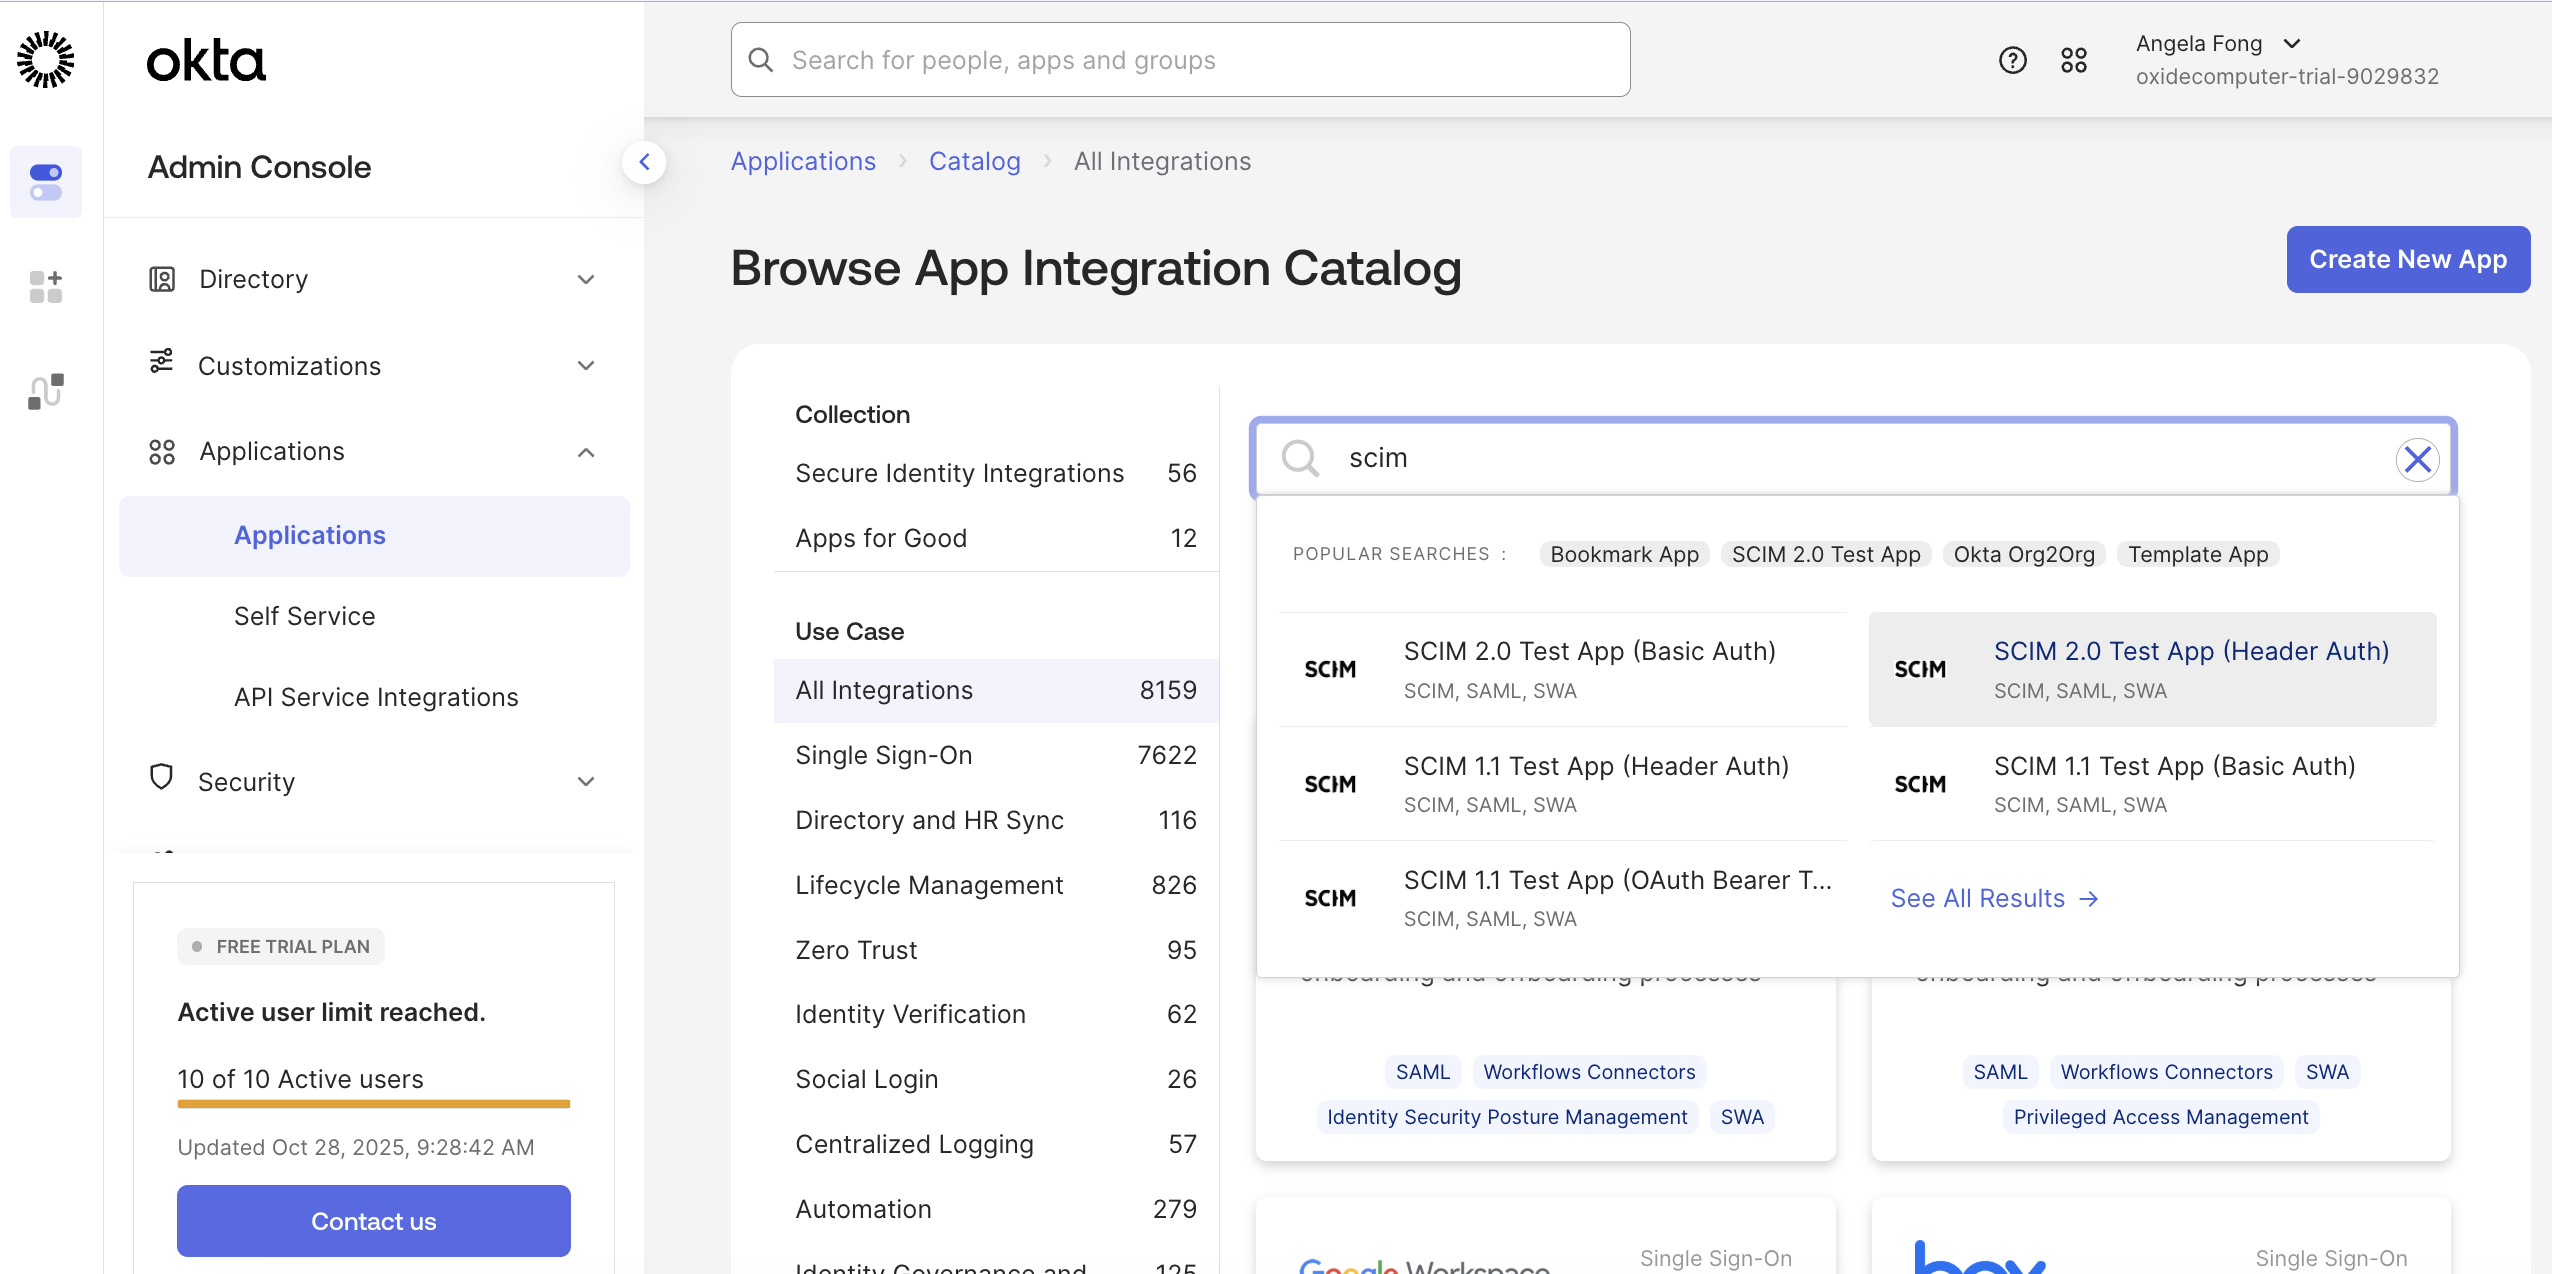The height and width of the screenshot is (1274, 2552).
Task: Select the Workflows Connectors tag
Action: [1588, 1071]
